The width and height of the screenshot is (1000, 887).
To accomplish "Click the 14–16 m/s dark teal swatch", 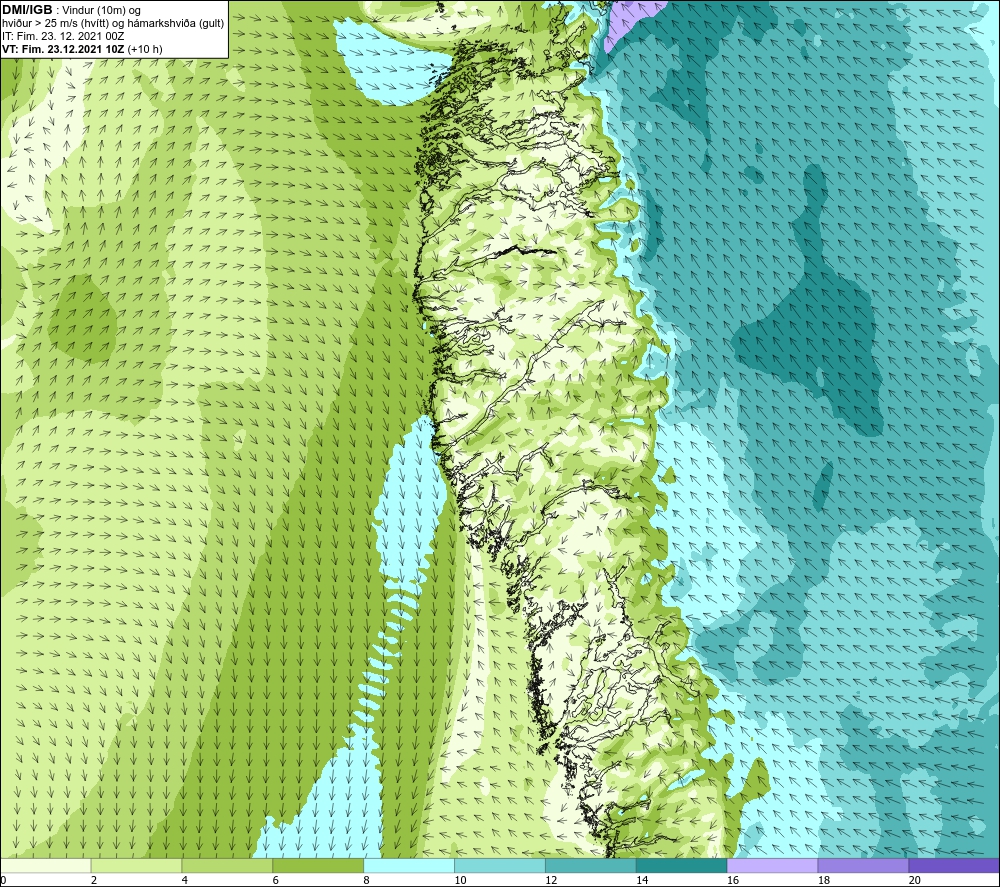I will tap(682, 865).
